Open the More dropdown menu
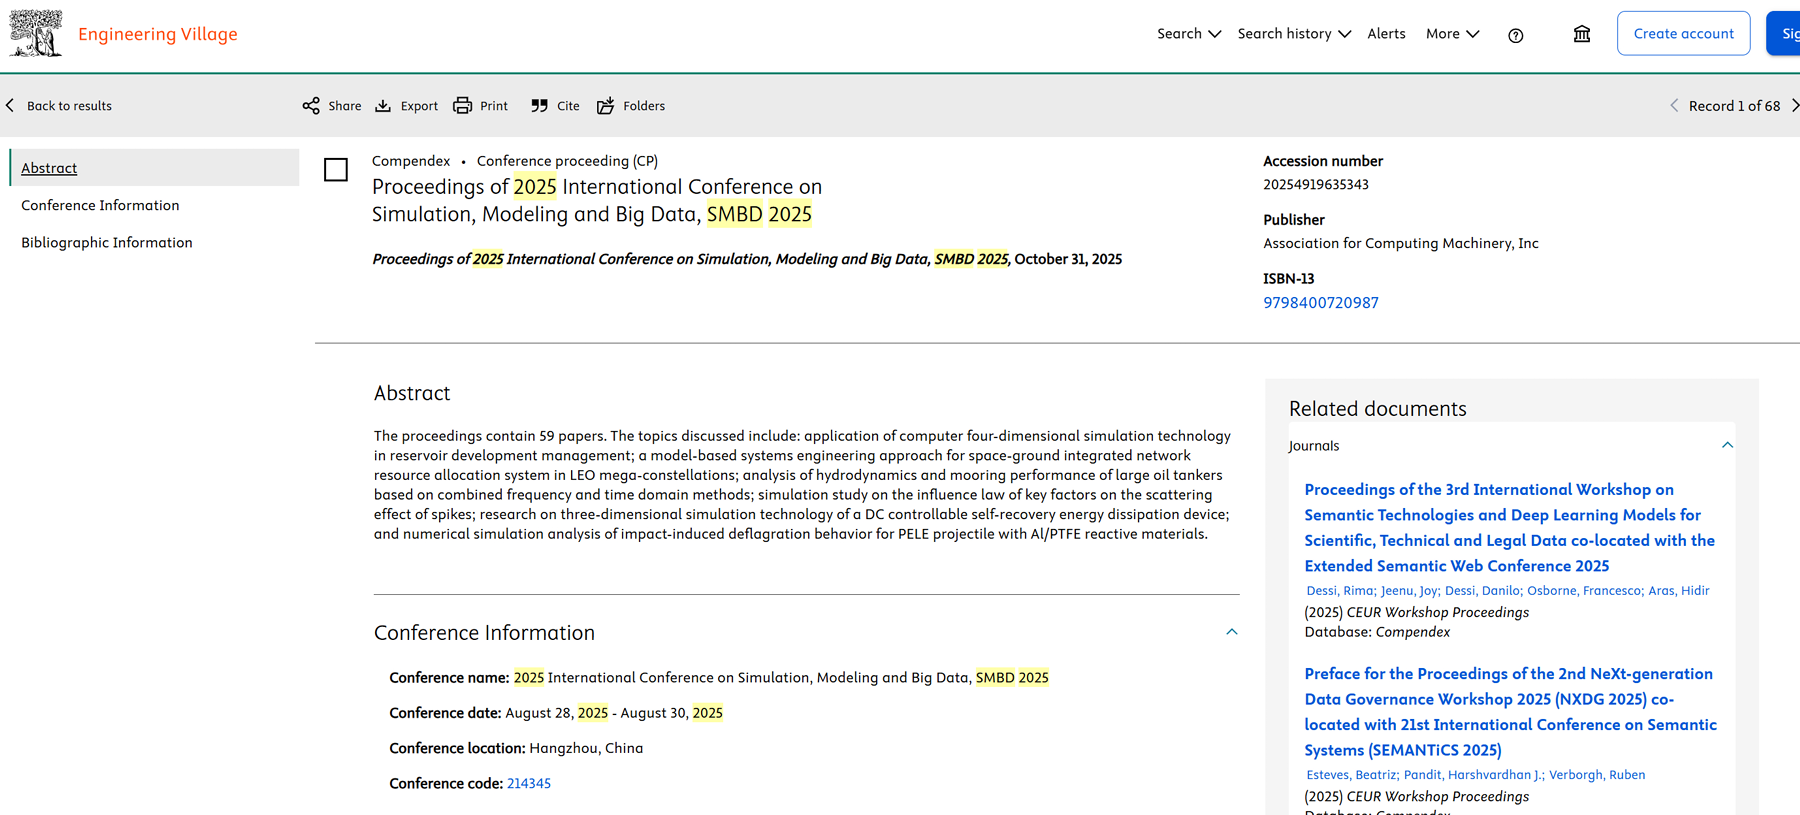 tap(1452, 34)
